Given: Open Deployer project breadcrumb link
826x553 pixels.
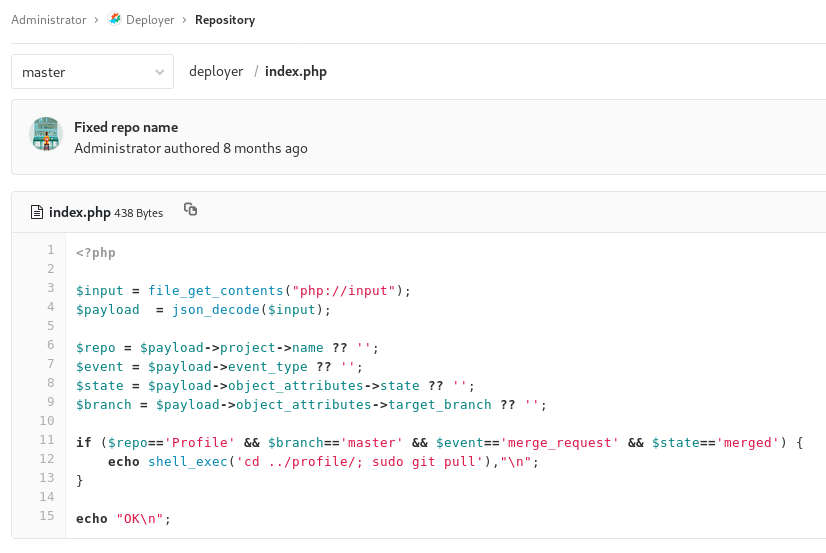Looking at the screenshot, I should pos(149,20).
